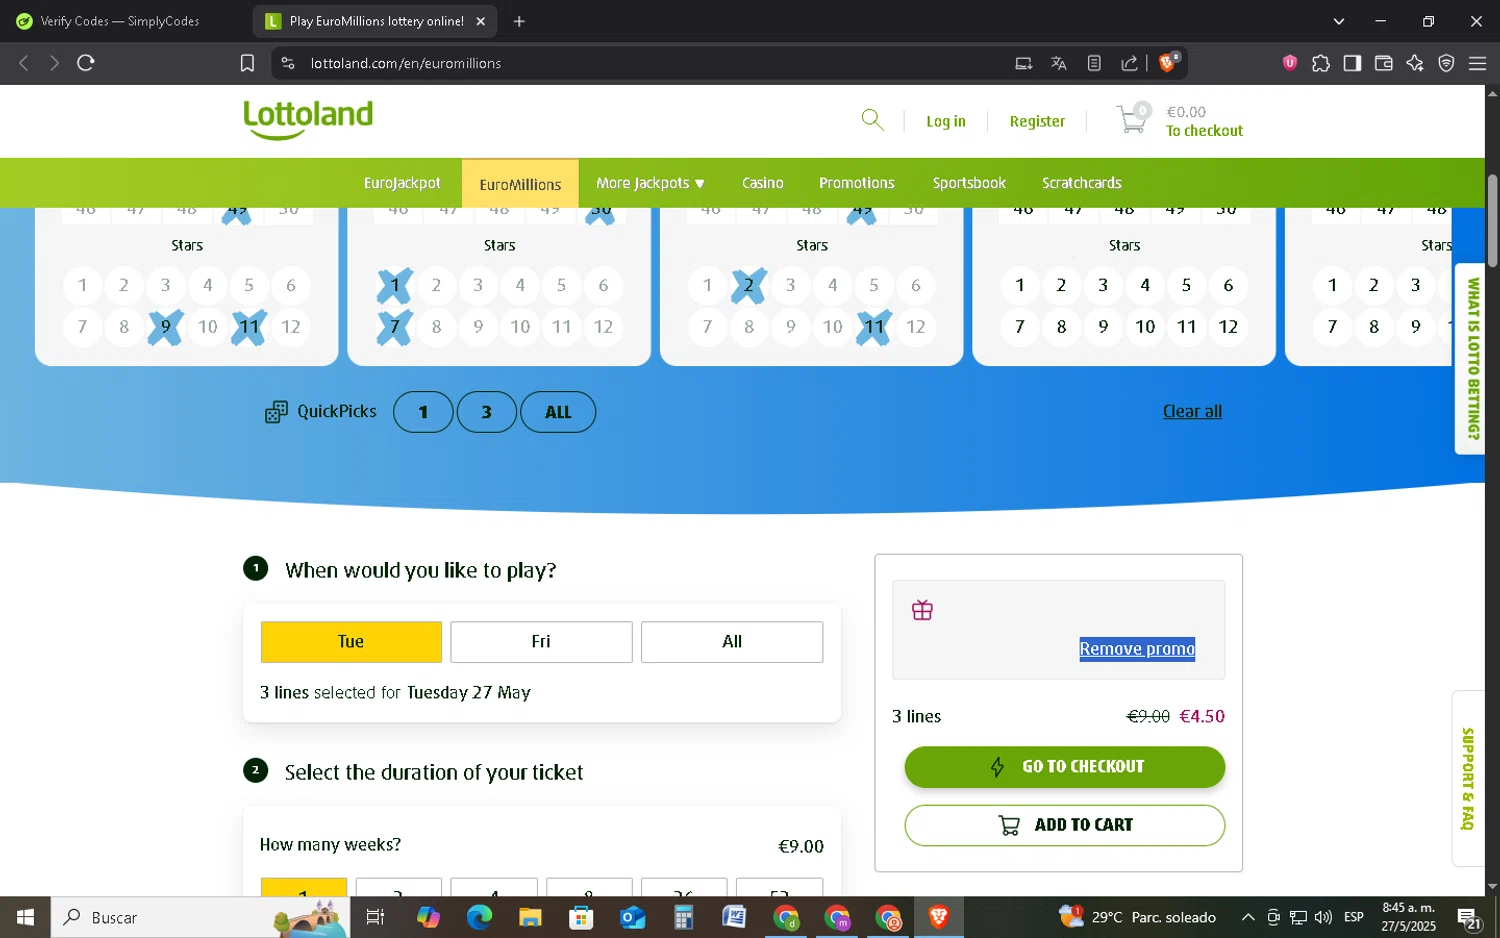Deselect star 7 in second ticket
Image resolution: width=1500 pixels, height=938 pixels.
(x=395, y=327)
